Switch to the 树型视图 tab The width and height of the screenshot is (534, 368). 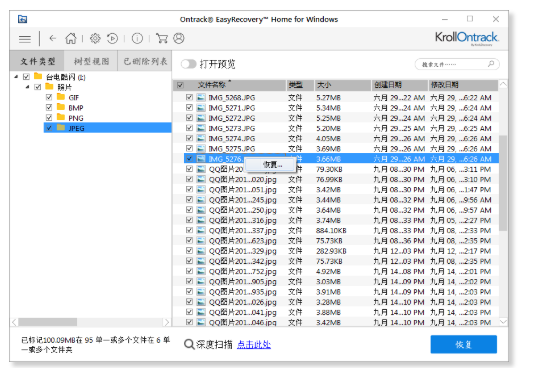pyautogui.click(x=91, y=61)
